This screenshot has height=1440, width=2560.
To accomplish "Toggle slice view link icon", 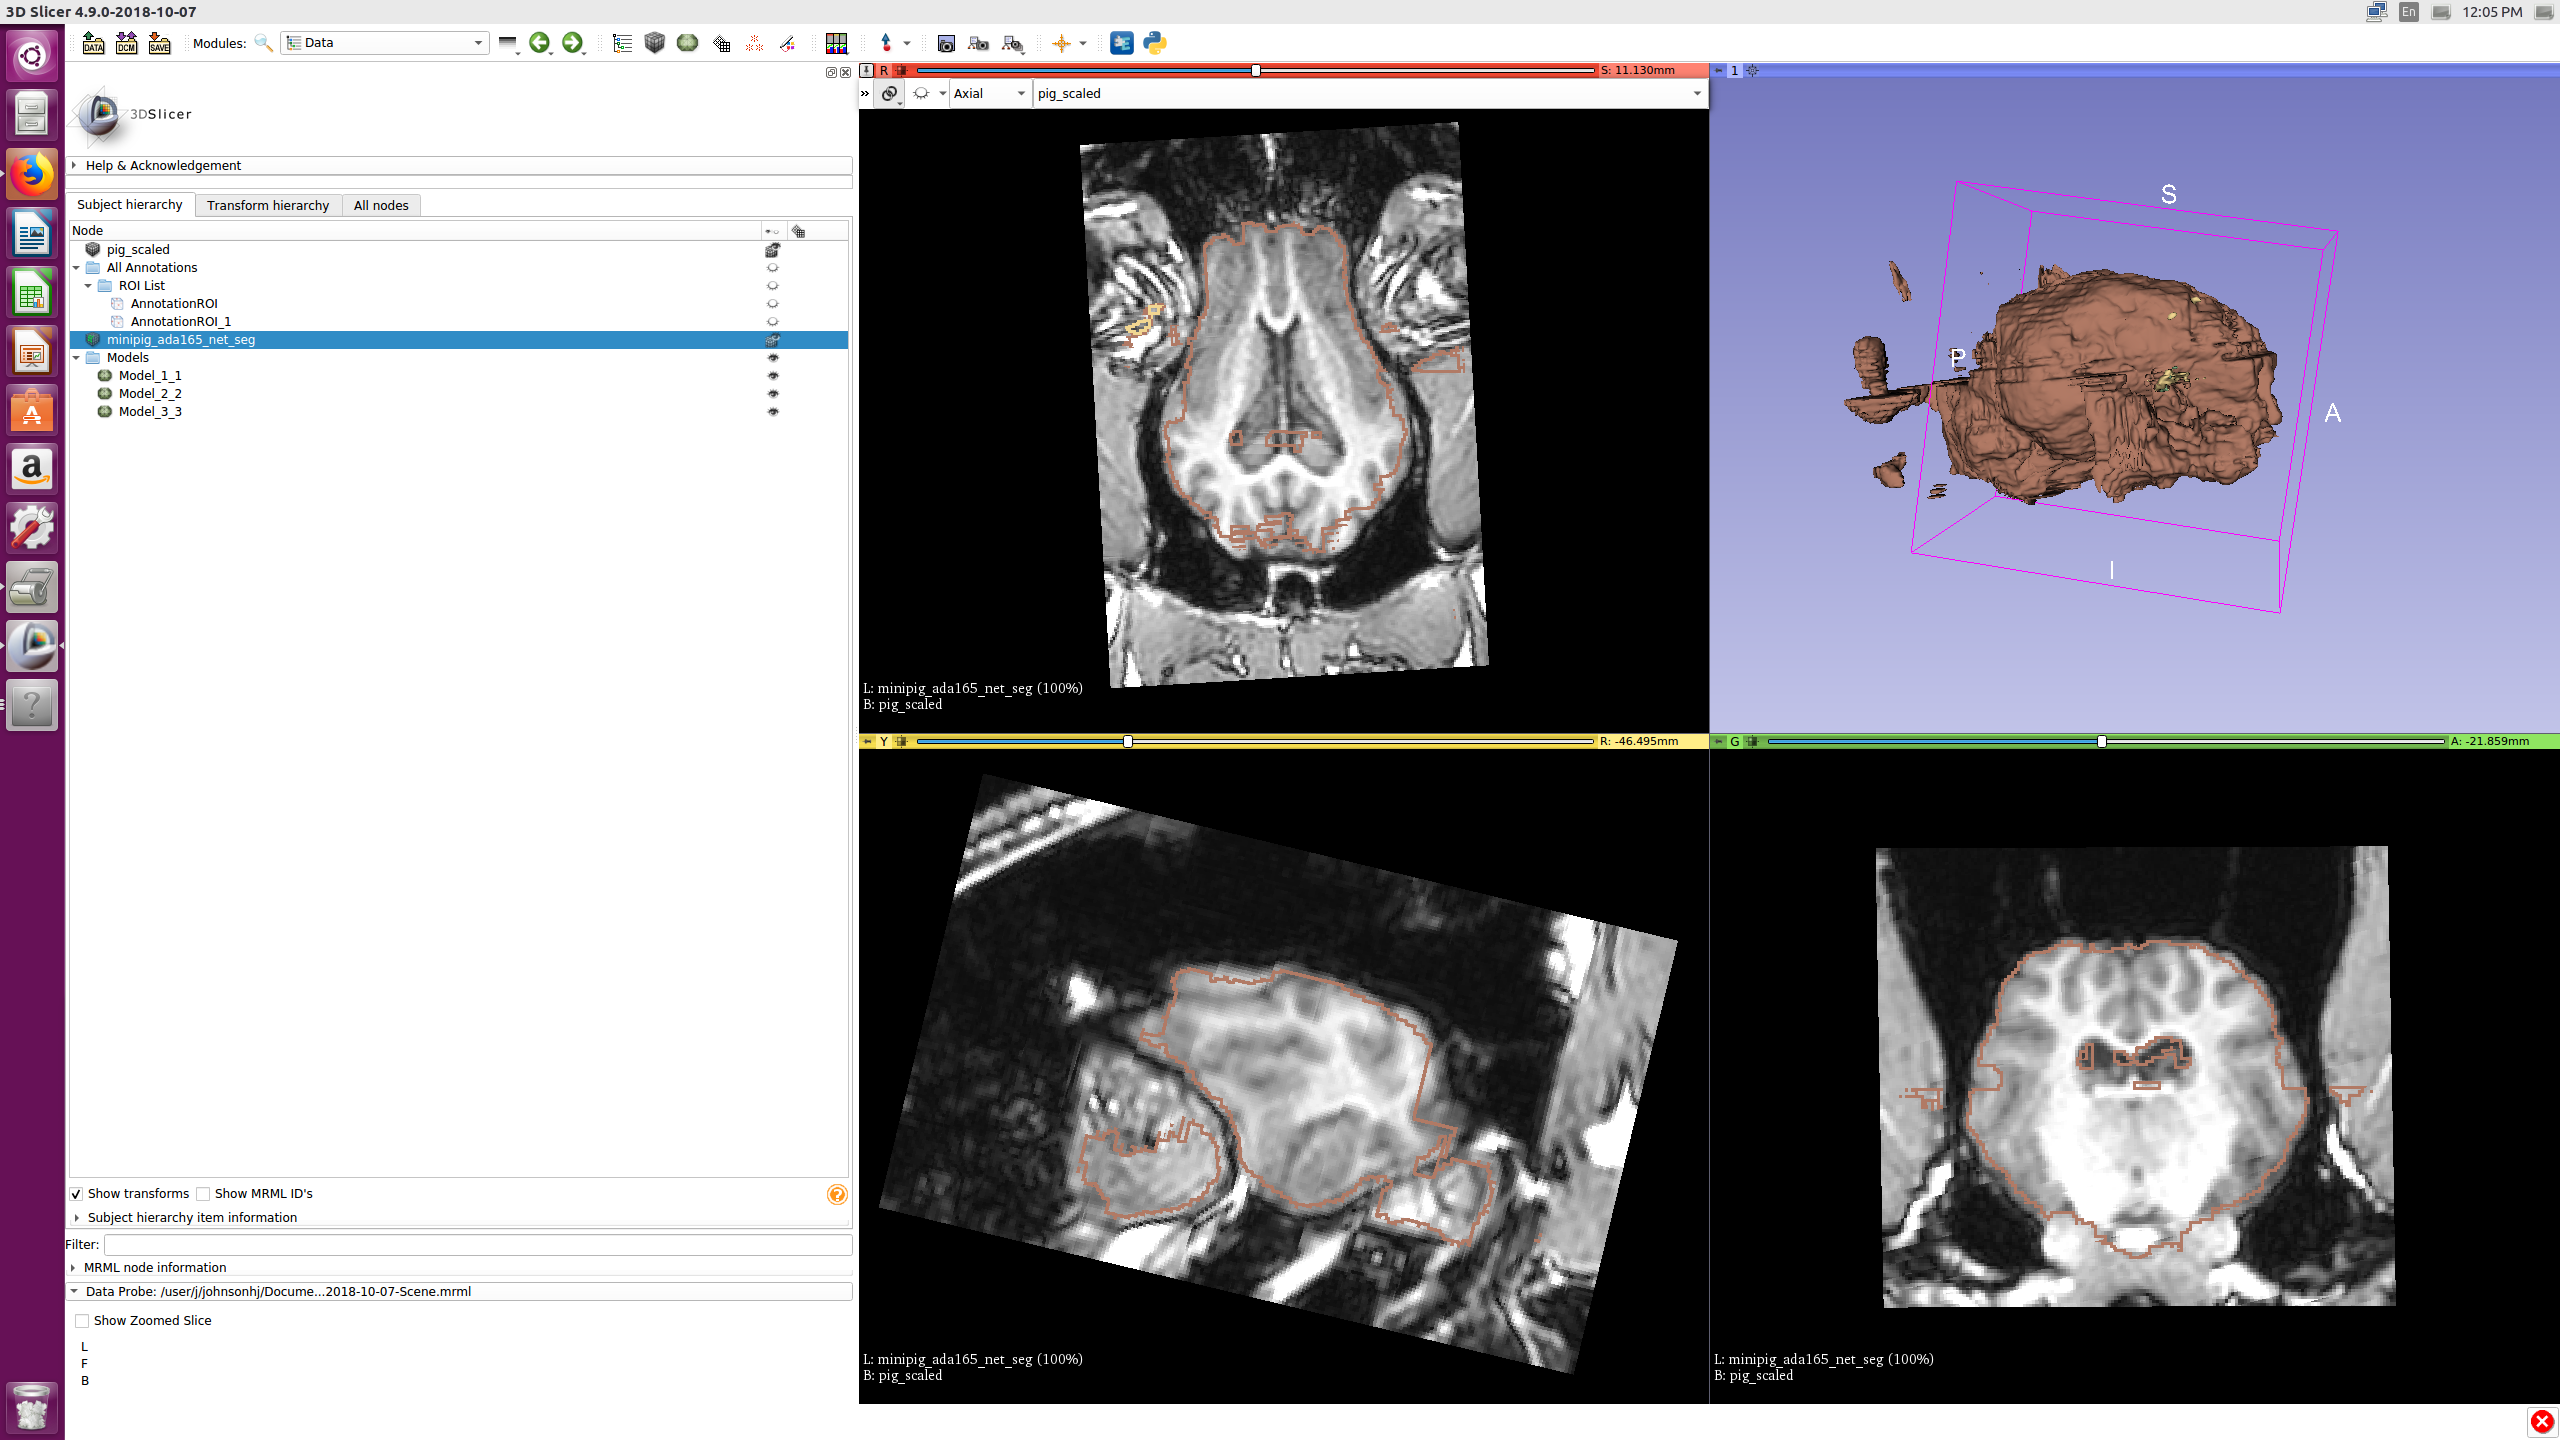I will (x=889, y=93).
